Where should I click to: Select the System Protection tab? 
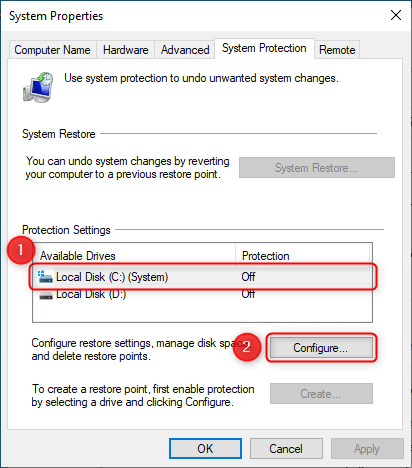click(x=264, y=48)
